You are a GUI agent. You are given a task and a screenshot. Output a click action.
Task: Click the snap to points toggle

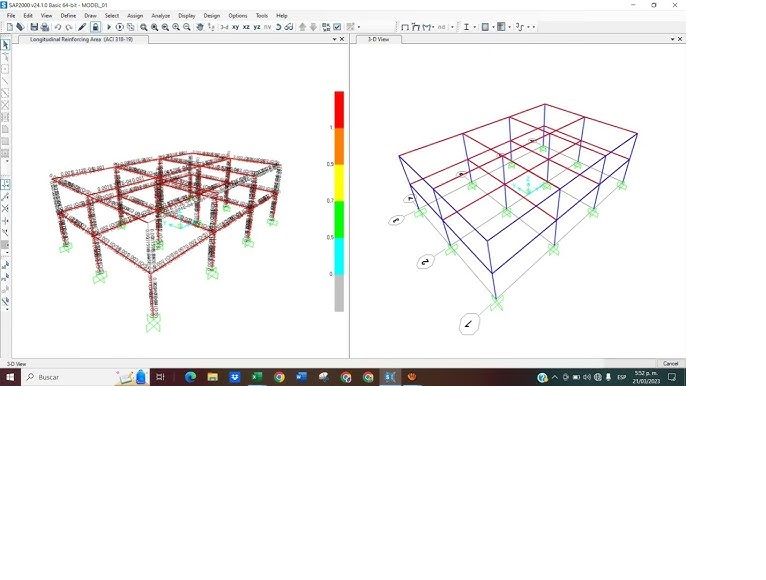[x=5, y=184]
